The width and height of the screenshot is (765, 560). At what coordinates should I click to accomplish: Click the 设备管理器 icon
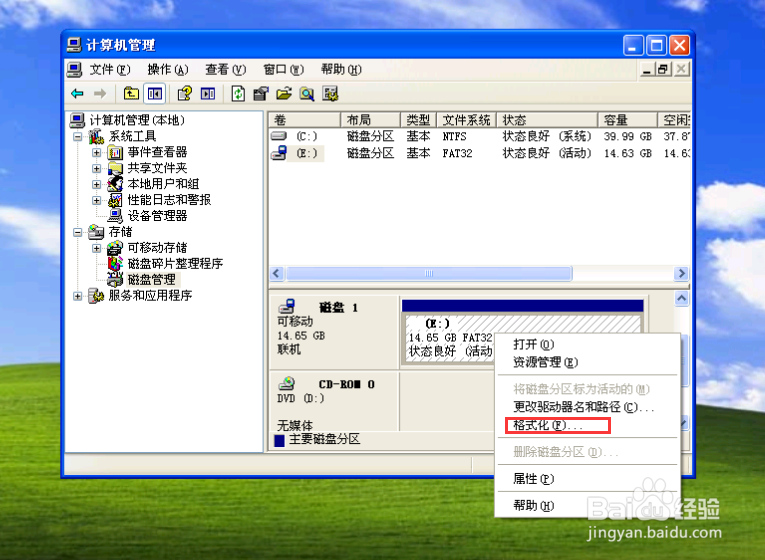tap(115, 216)
